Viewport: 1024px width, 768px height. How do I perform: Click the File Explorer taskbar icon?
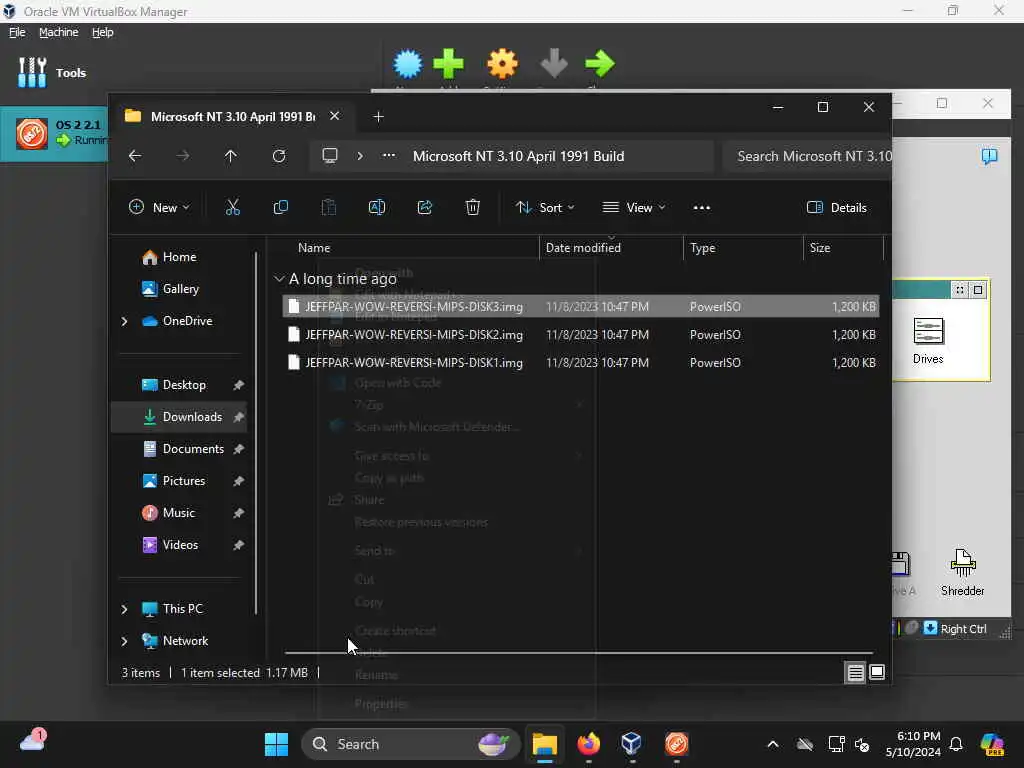click(545, 744)
